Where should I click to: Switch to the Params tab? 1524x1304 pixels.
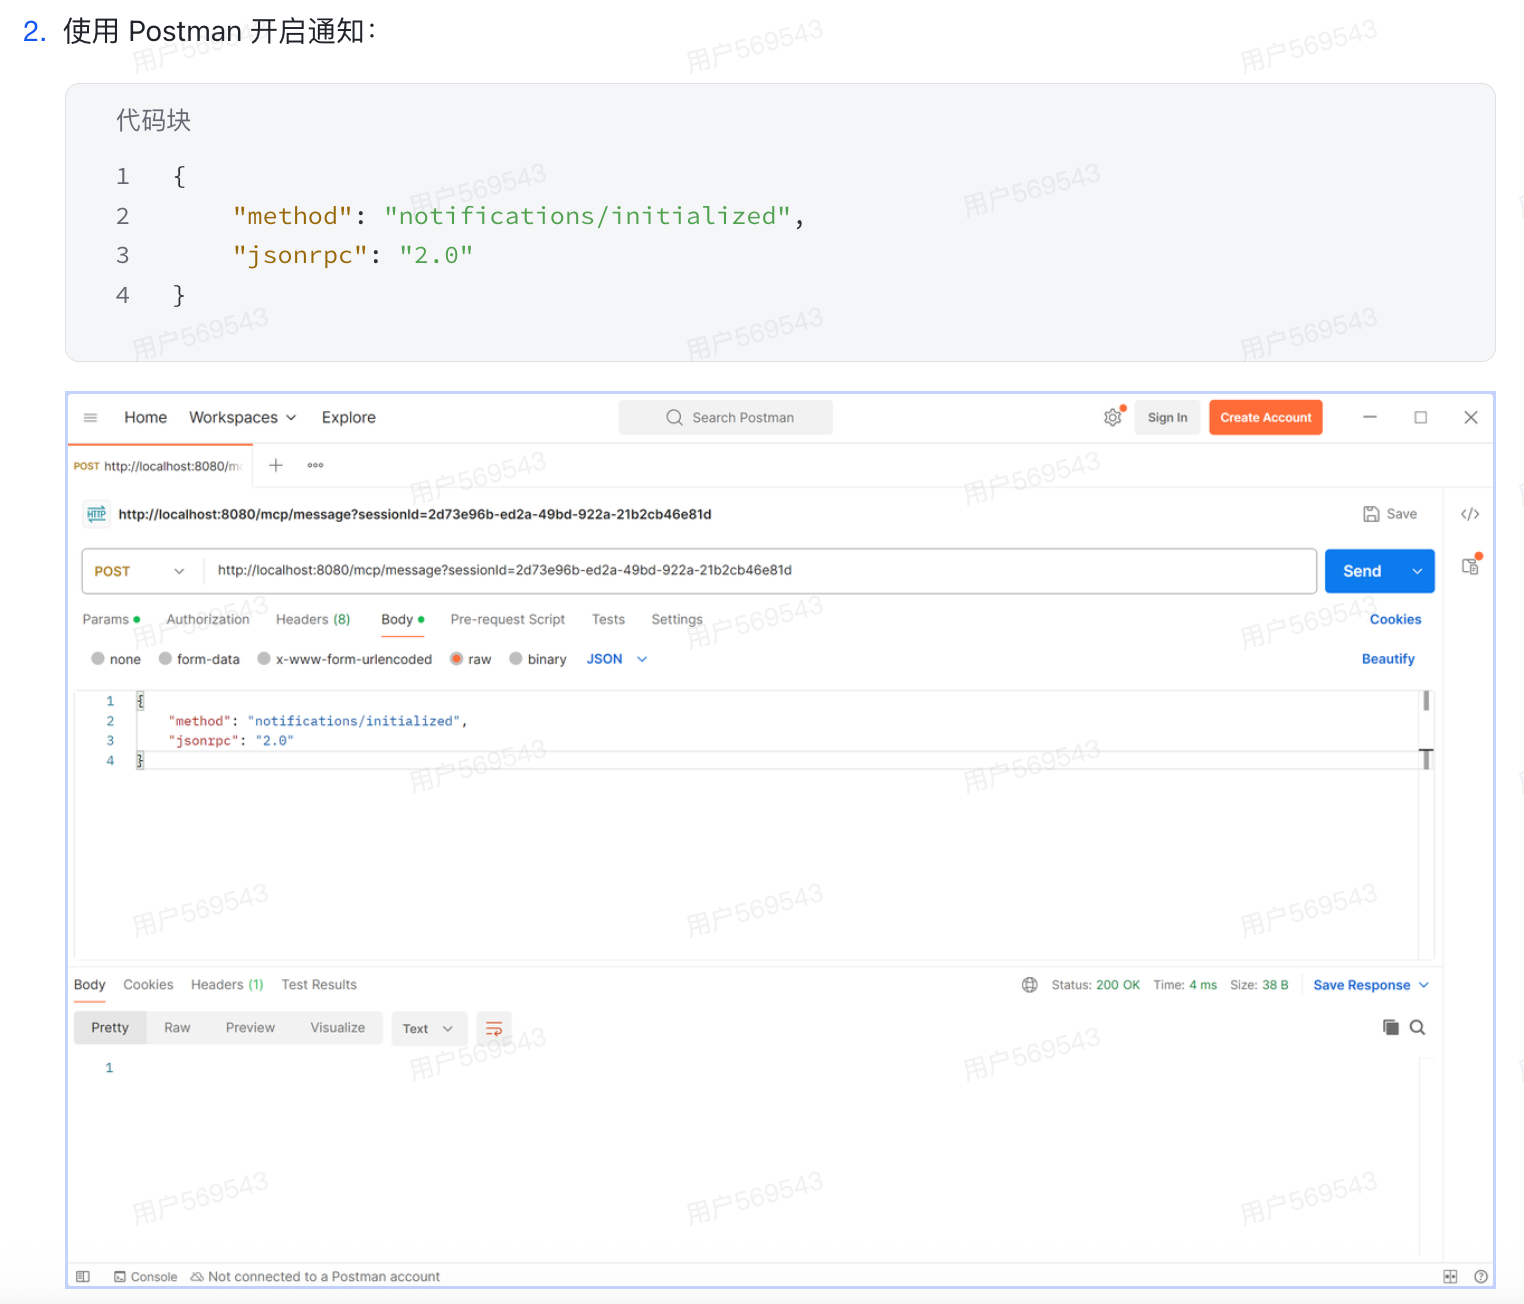click(x=111, y=620)
